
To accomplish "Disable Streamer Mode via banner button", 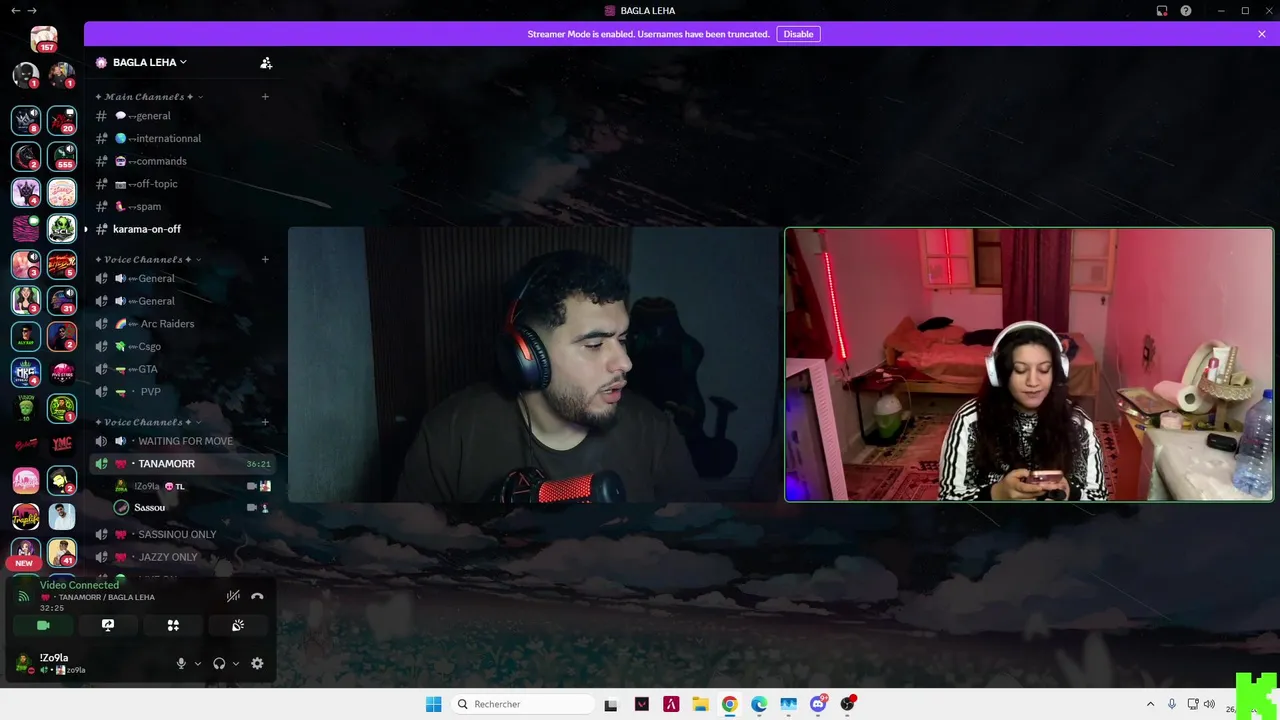I will point(798,34).
